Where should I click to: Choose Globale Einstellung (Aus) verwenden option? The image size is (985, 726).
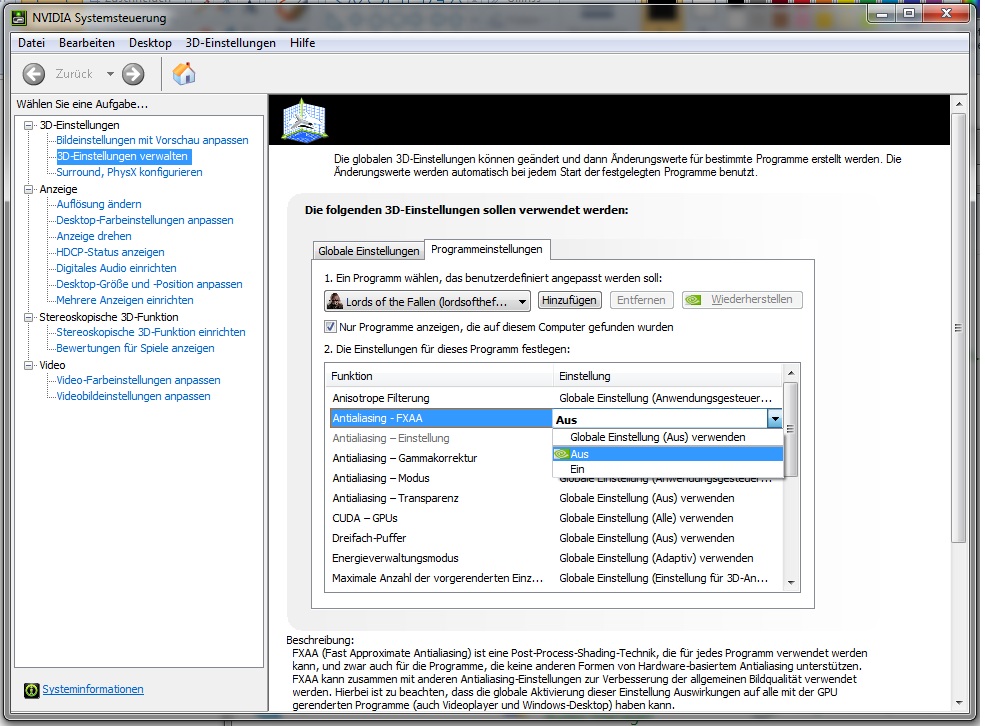(668, 437)
